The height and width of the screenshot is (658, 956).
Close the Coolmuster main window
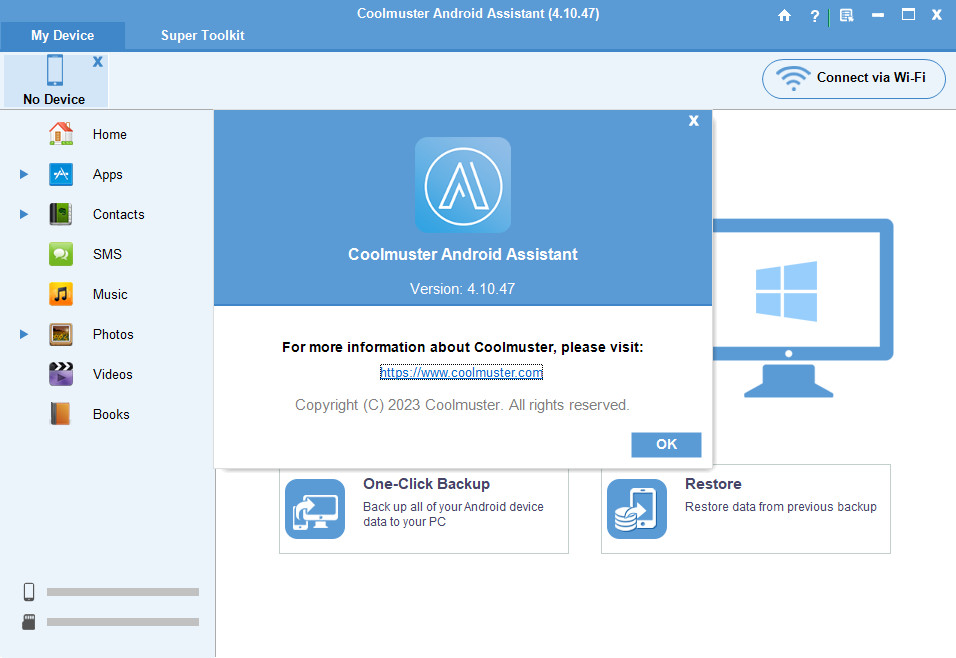[937, 15]
